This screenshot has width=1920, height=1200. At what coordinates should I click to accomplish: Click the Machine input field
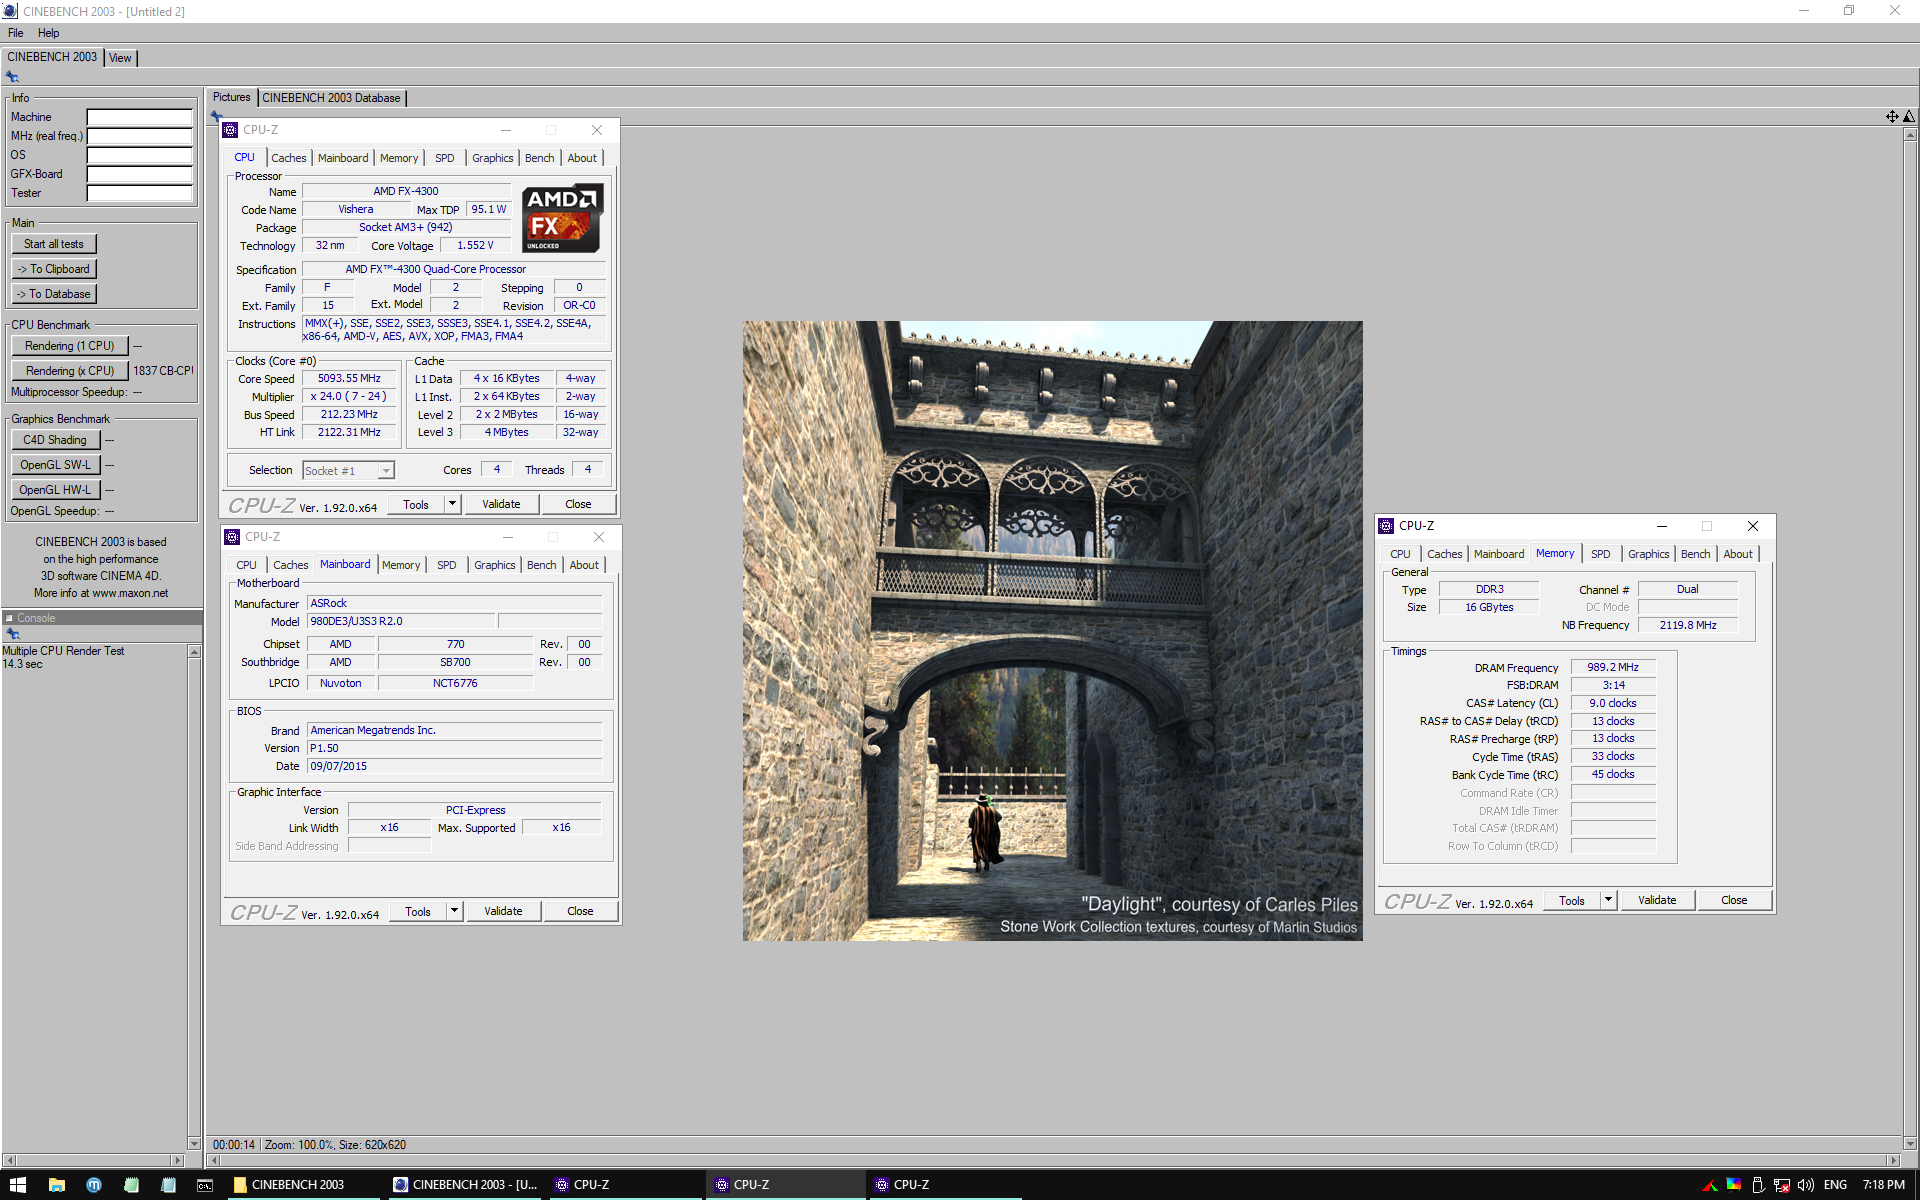(139, 117)
